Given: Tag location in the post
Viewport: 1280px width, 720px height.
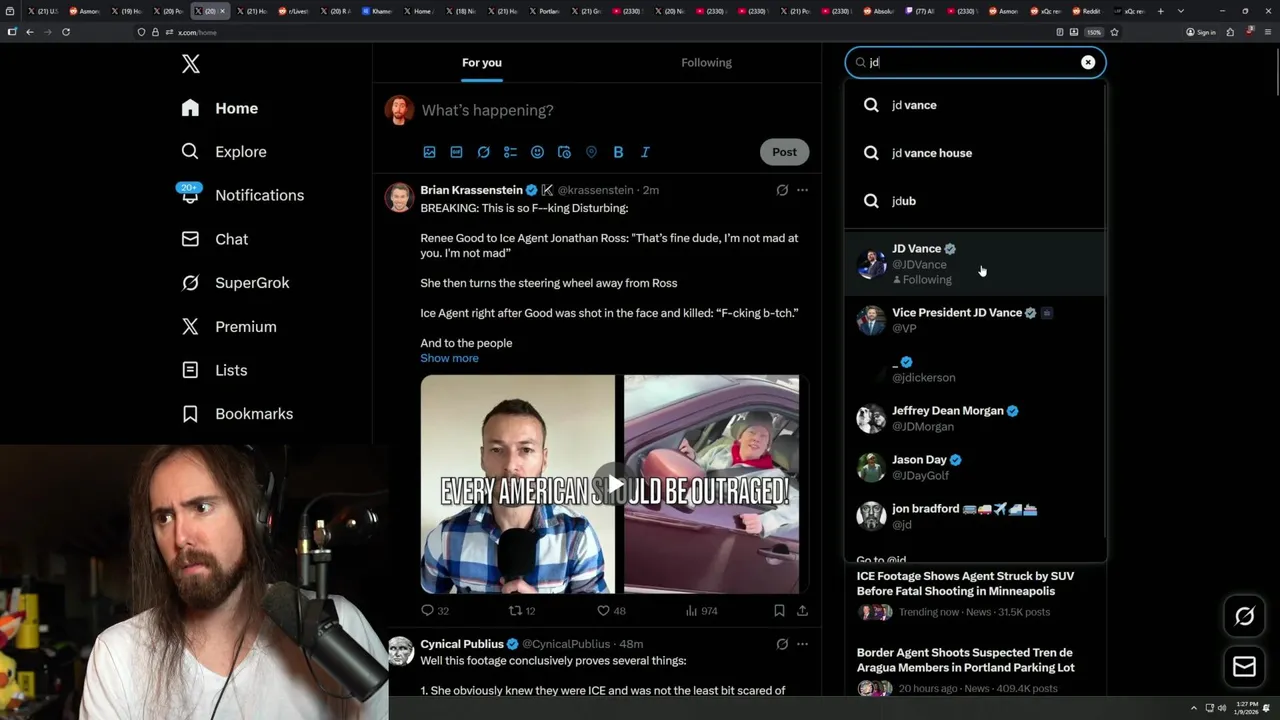Looking at the screenshot, I should pyautogui.click(x=591, y=152).
